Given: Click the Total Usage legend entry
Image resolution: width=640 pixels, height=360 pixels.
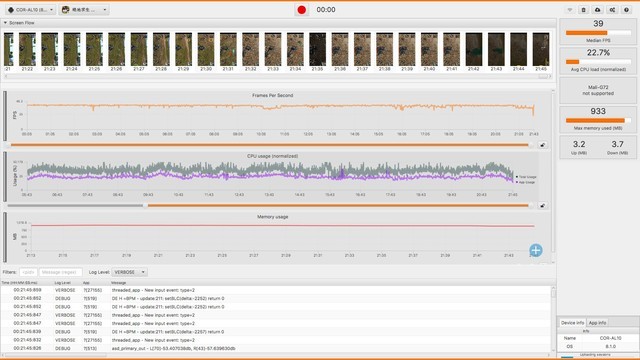Looking at the screenshot, I should 527,177.
